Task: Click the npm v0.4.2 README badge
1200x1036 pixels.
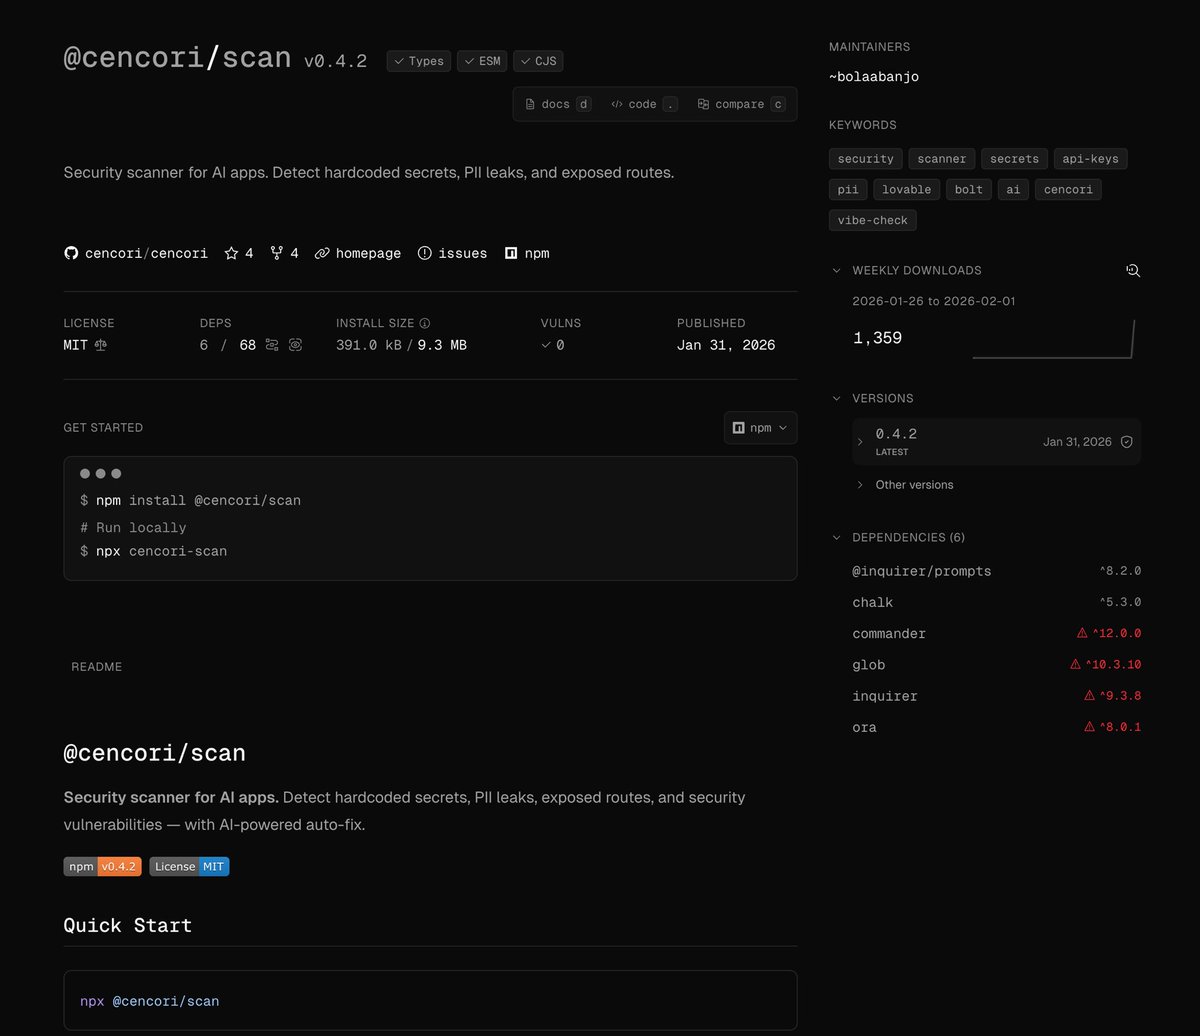Action: 102,866
